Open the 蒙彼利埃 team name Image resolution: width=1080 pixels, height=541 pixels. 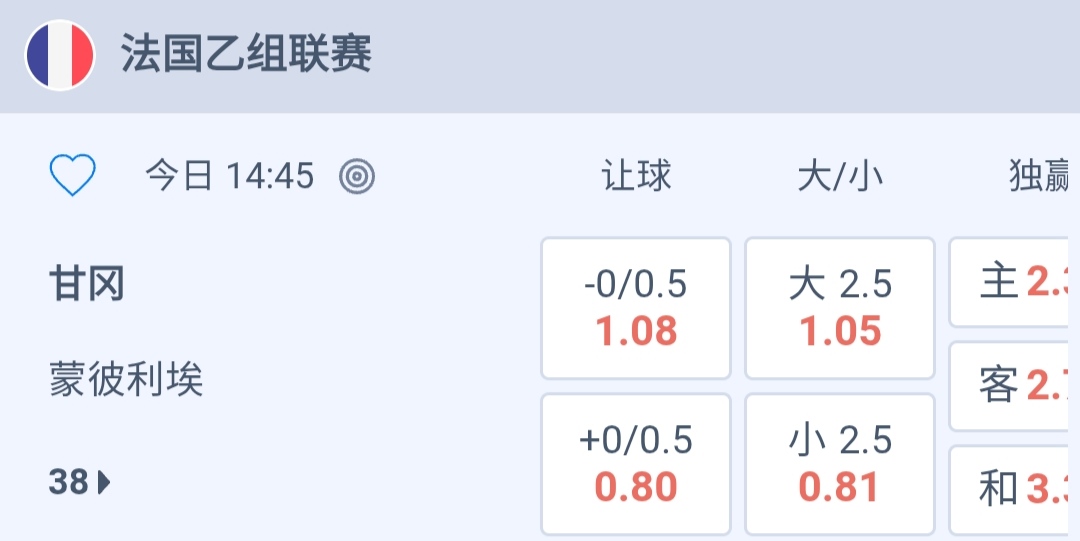(x=126, y=380)
